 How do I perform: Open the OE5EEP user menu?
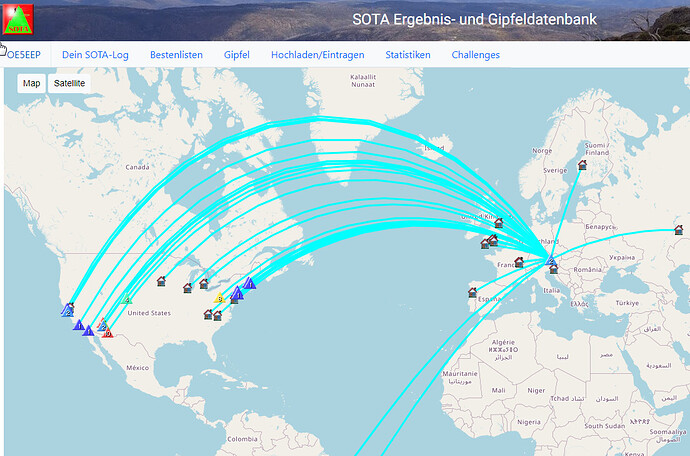click(23, 55)
